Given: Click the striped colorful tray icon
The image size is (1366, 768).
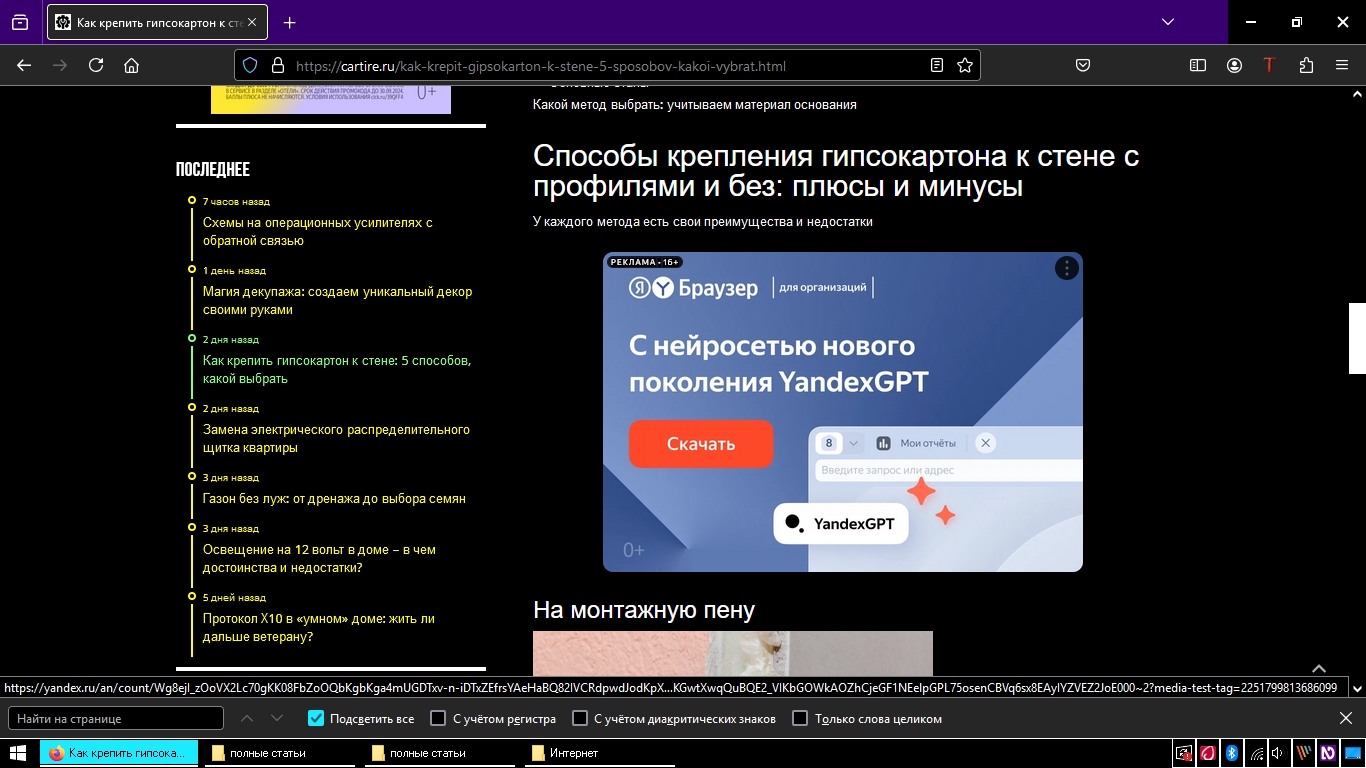Looking at the screenshot, I should tap(1304, 753).
